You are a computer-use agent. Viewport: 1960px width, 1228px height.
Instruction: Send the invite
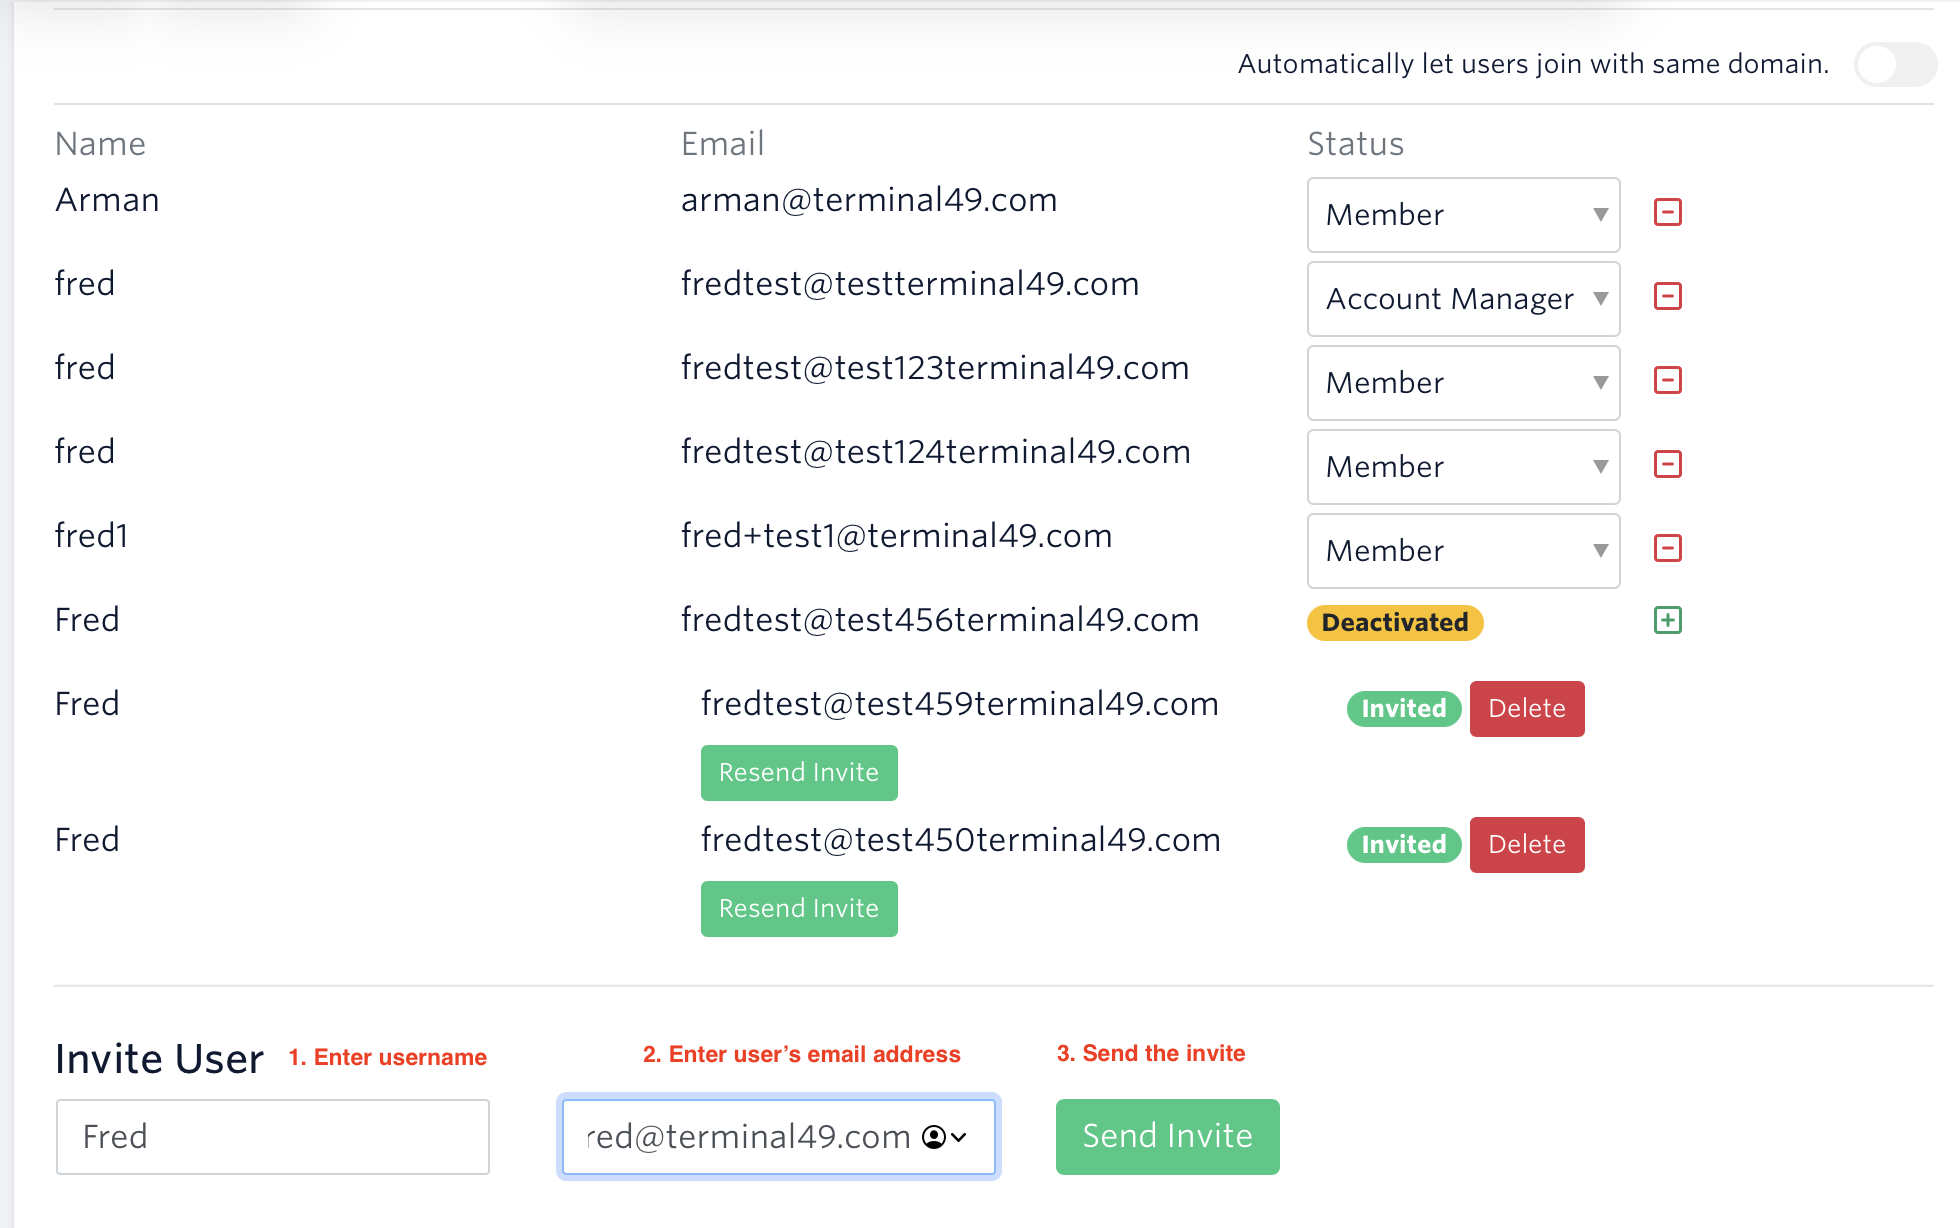coord(1167,1137)
